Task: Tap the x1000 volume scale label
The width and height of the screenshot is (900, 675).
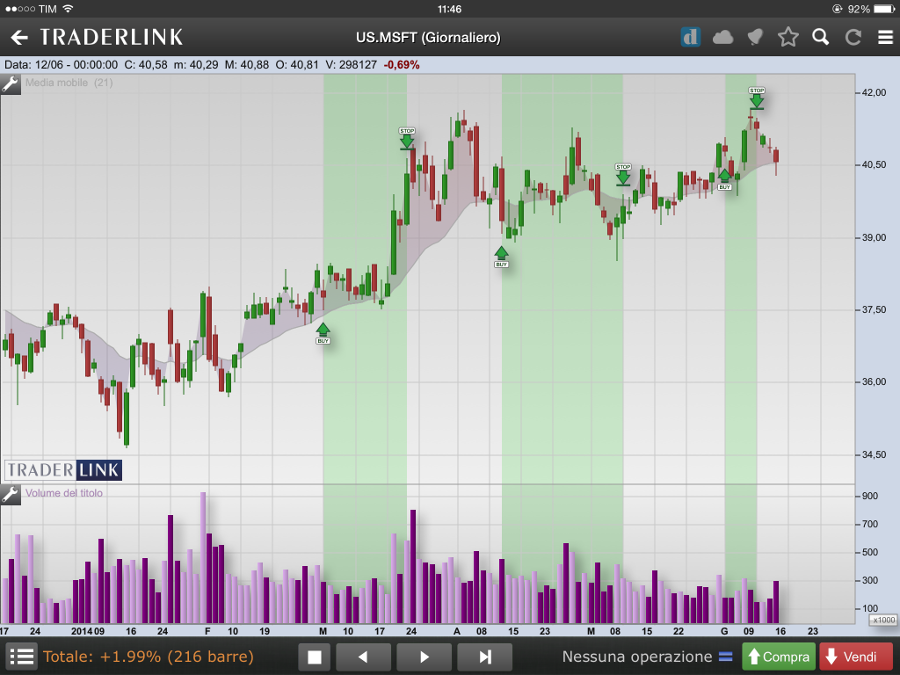Action: click(883, 620)
